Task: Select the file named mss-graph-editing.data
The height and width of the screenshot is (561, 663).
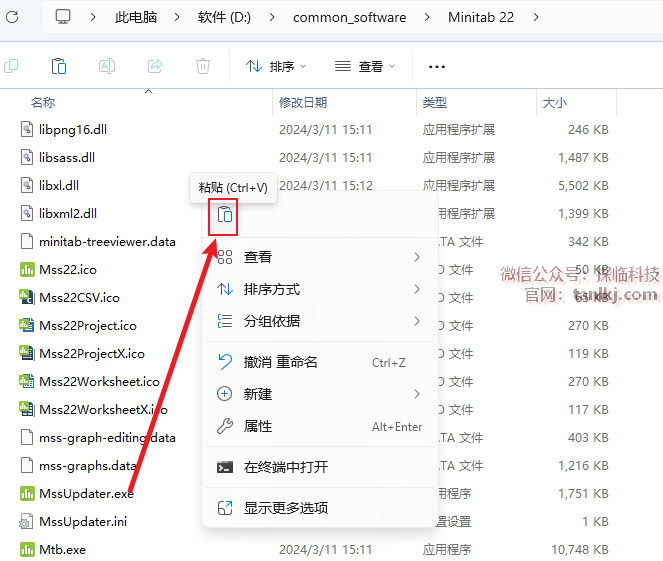Action: [107, 437]
